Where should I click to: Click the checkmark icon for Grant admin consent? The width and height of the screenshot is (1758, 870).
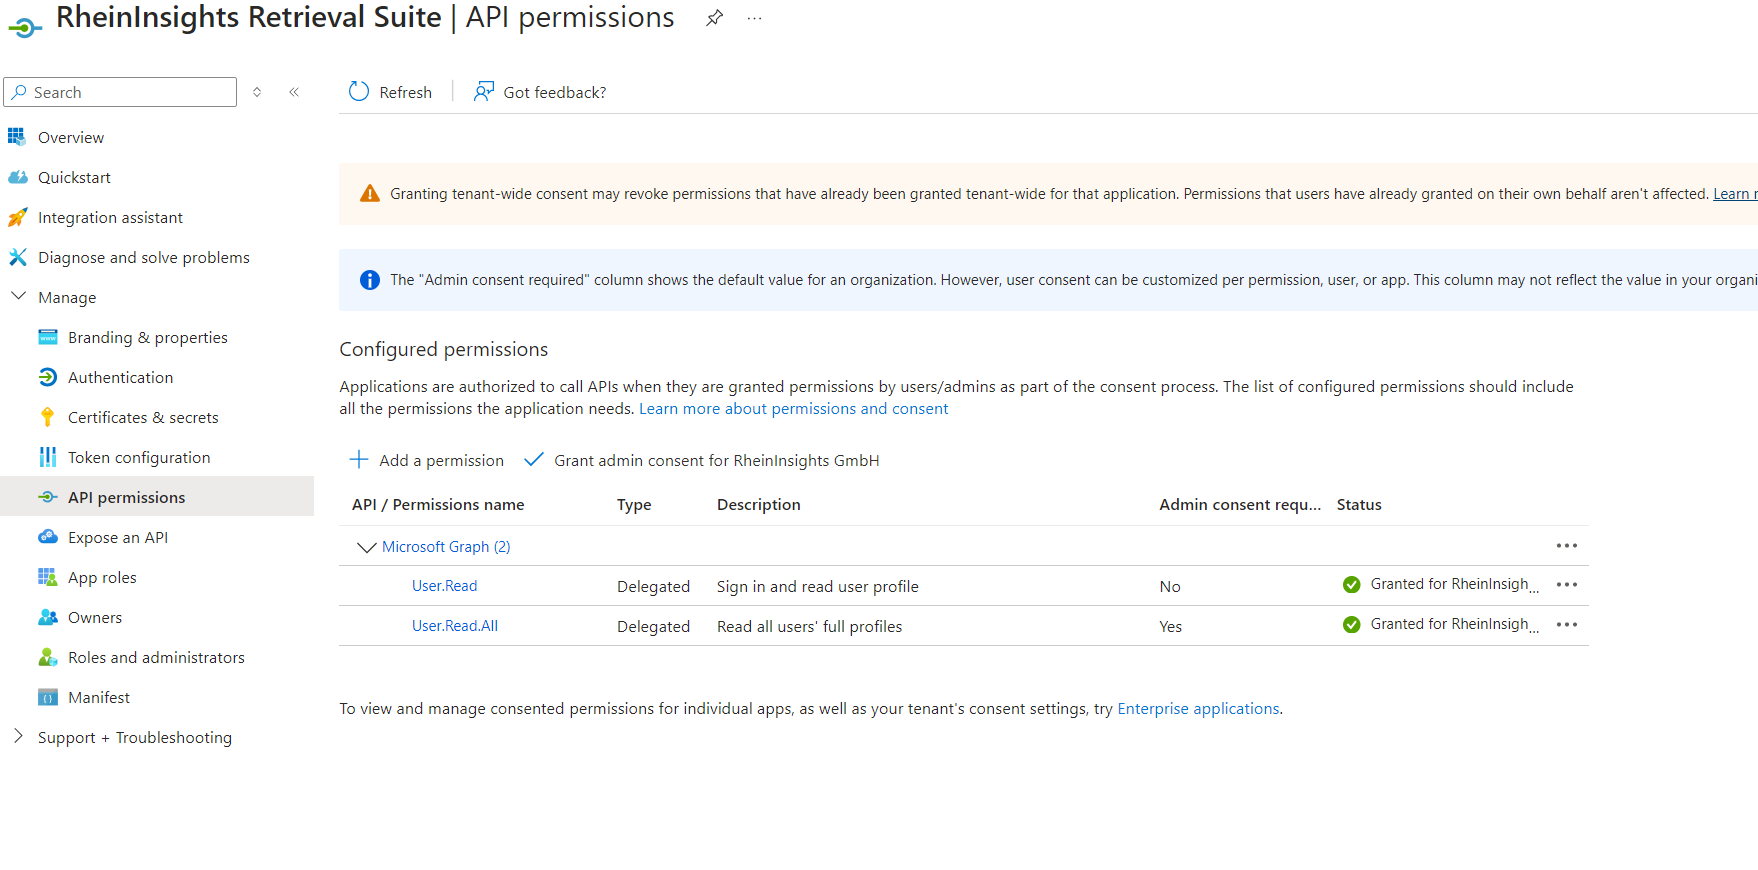coord(534,459)
